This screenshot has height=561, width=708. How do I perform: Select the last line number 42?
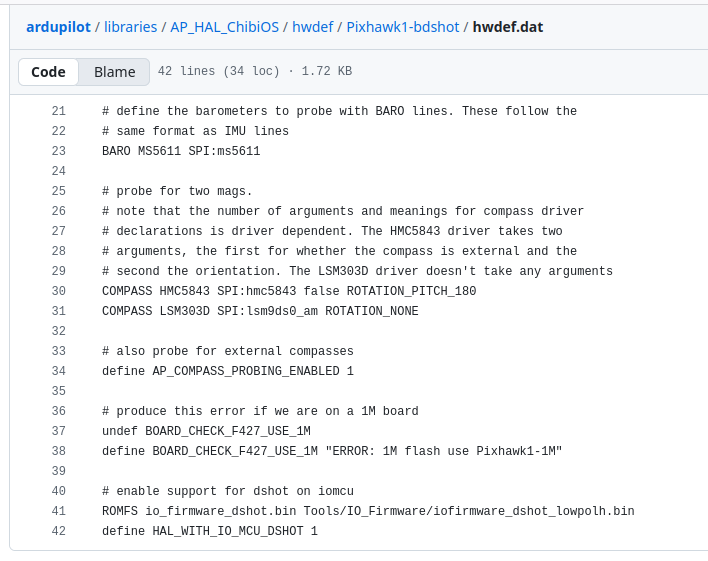[58, 531]
